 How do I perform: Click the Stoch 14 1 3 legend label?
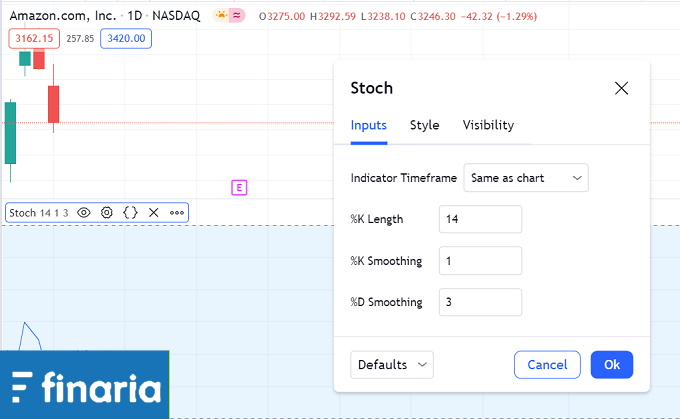click(x=39, y=213)
